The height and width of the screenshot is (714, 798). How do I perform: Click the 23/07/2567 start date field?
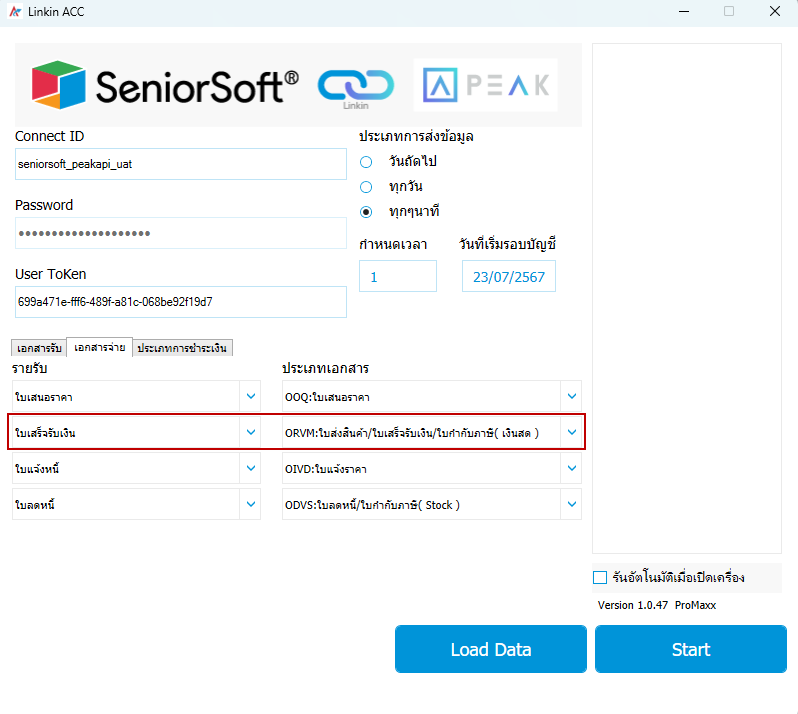coord(509,276)
